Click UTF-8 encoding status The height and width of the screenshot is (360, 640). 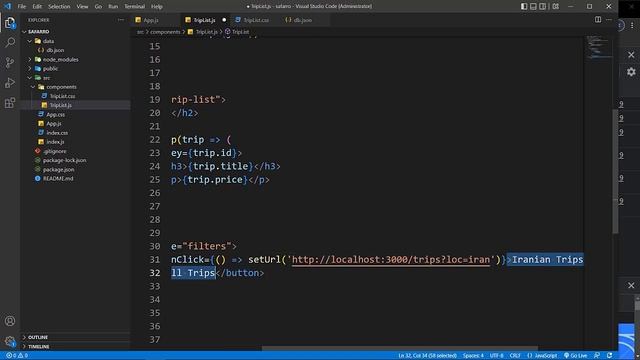(x=496, y=356)
